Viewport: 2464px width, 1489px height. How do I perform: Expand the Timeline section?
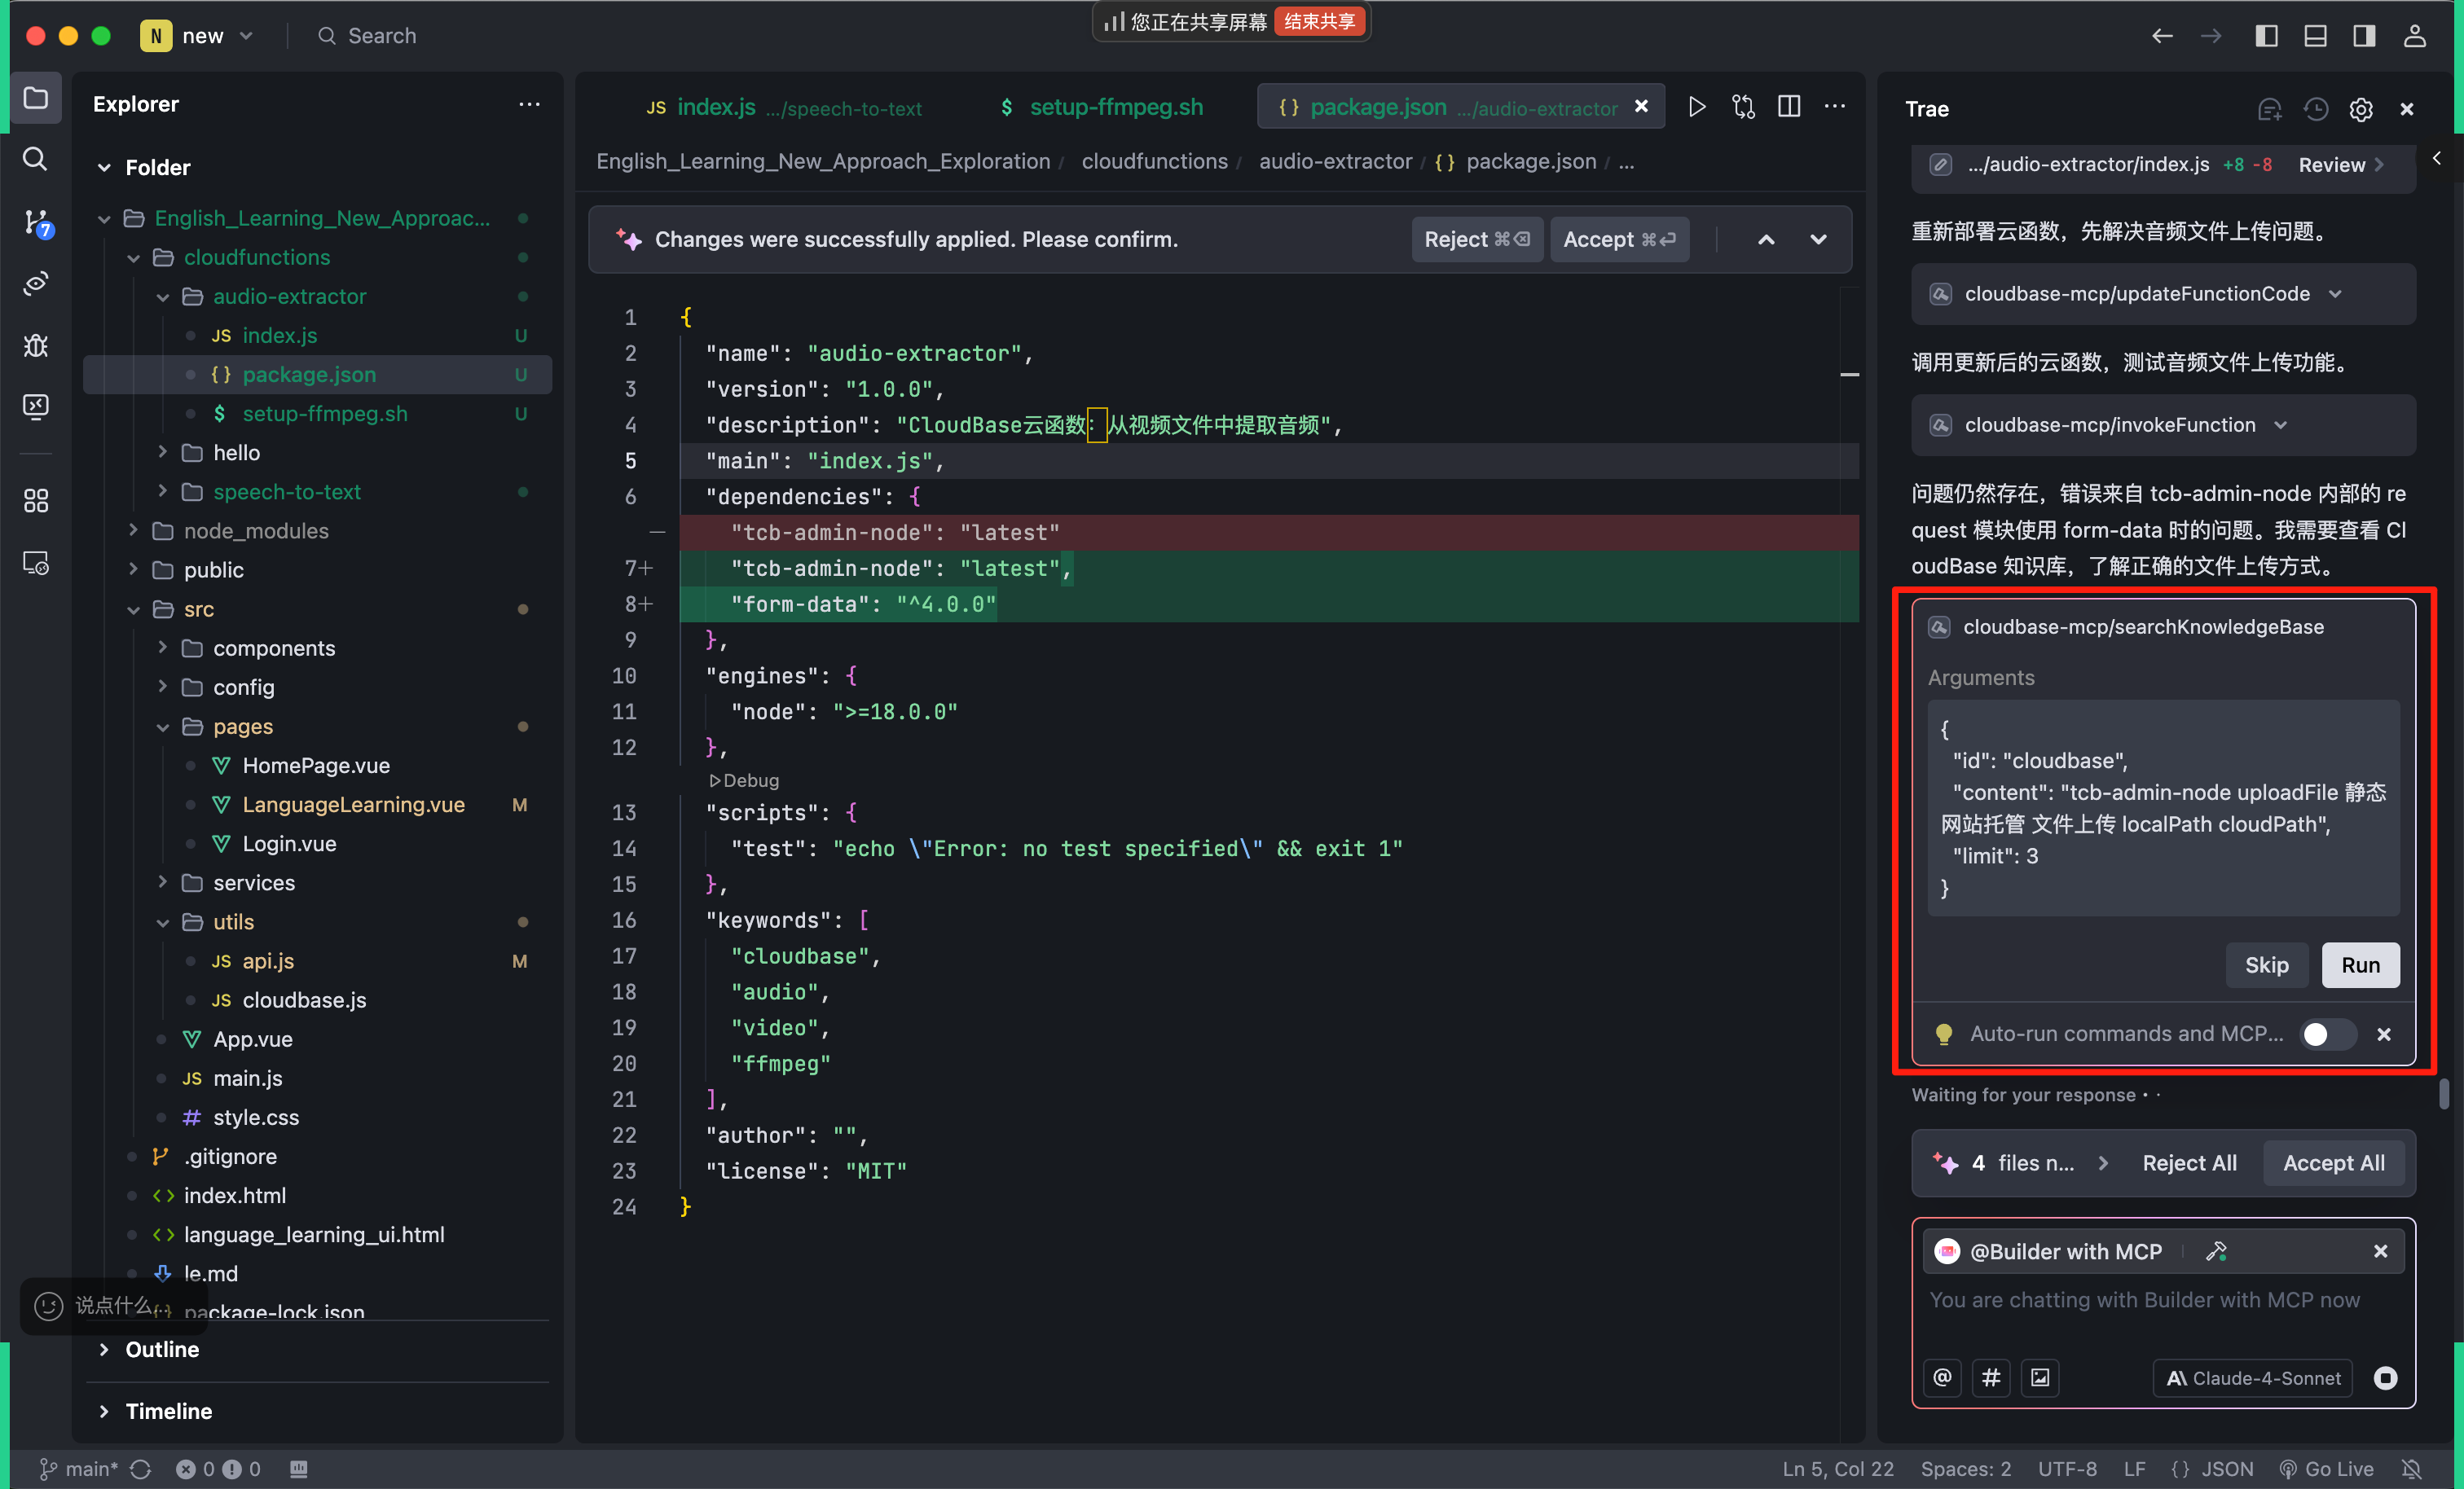pos(104,1411)
